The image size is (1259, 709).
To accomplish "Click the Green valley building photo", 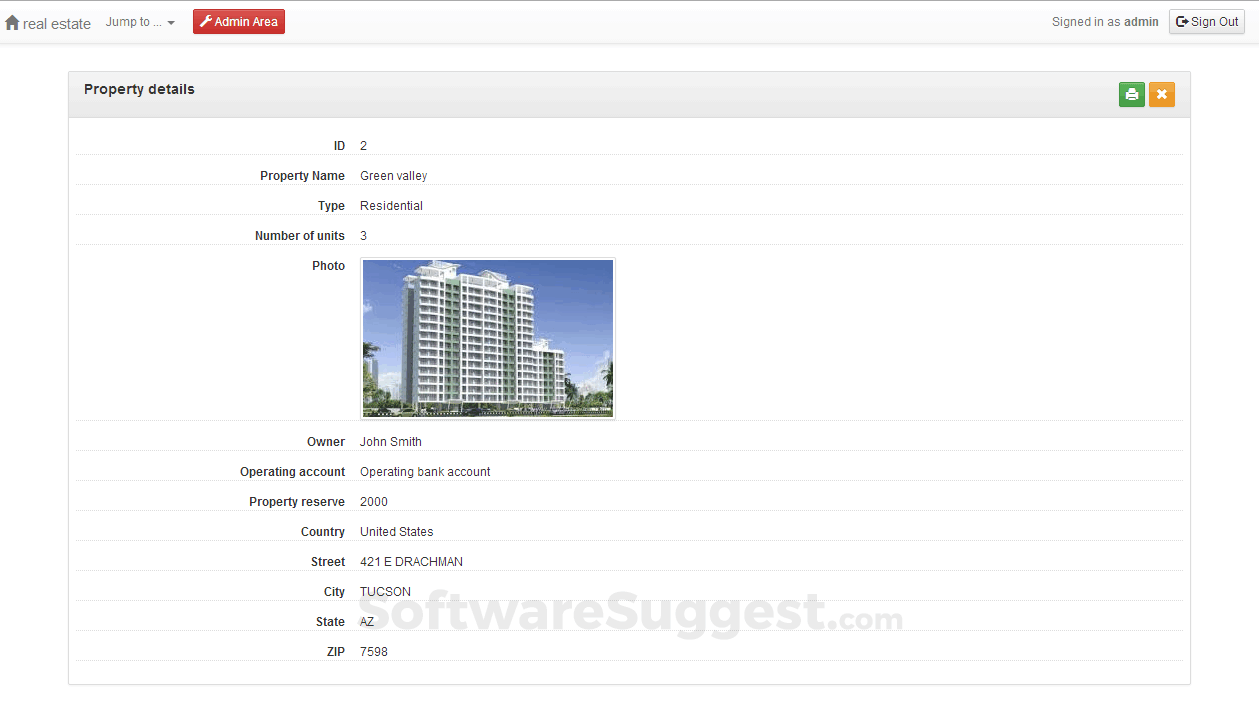I will [x=488, y=338].
